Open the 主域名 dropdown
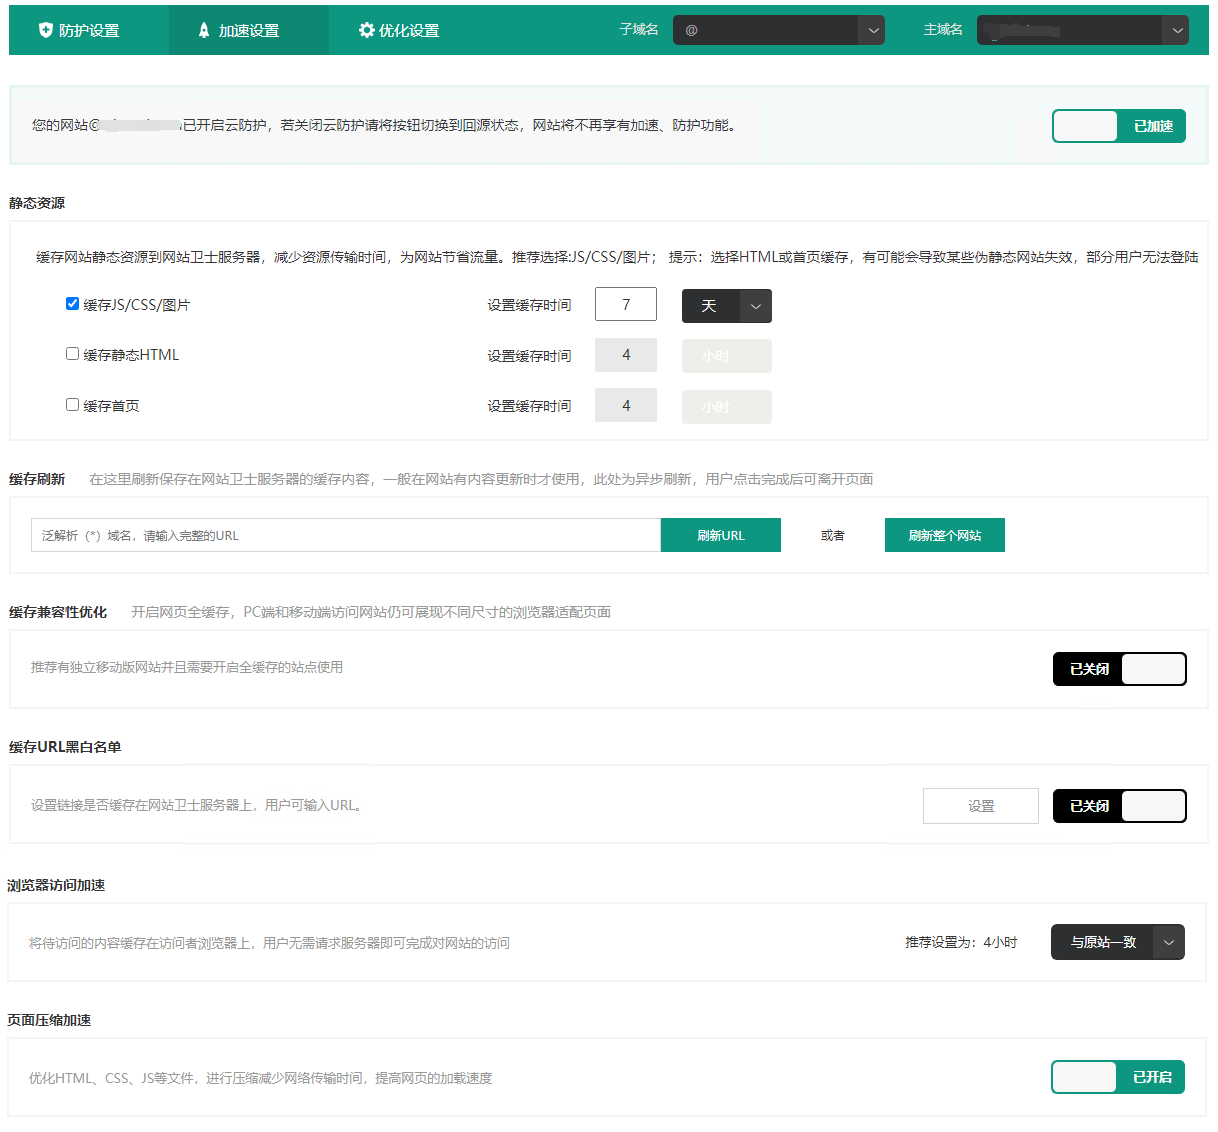The width and height of the screenshot is (1218, 1132). point(1083,30)
